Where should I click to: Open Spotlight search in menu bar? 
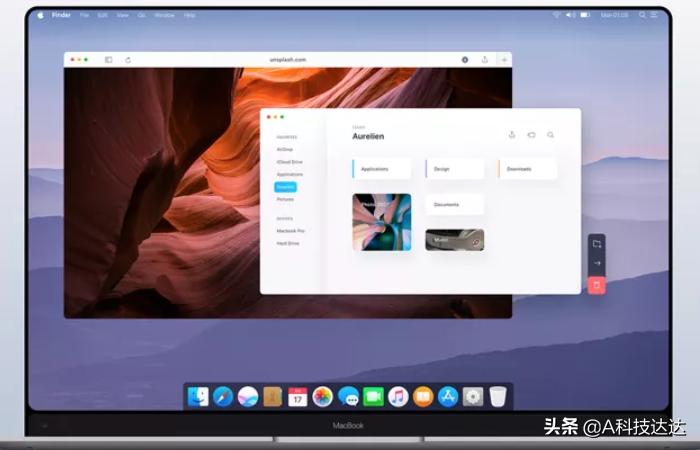[x=642, y=15]
